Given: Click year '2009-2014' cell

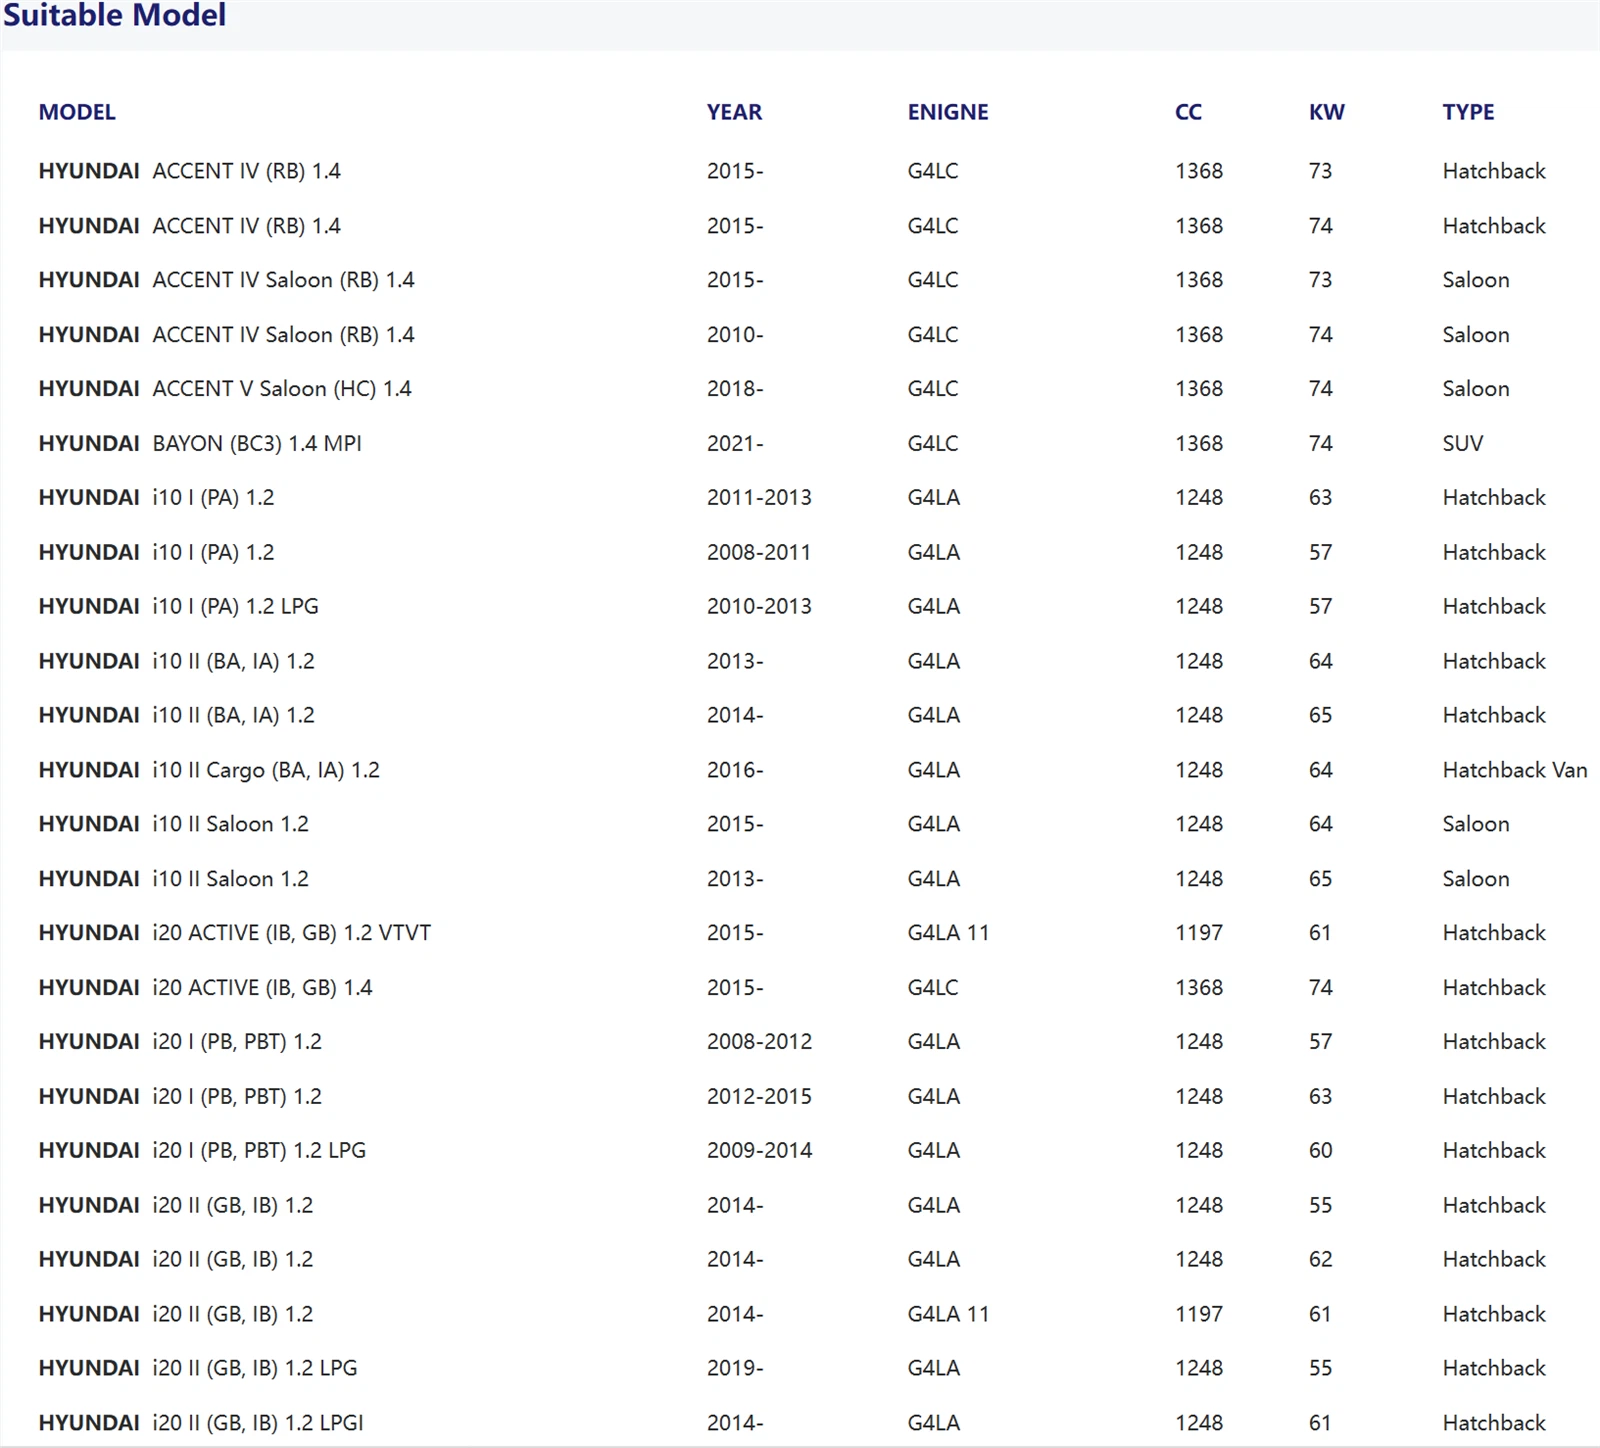Looking at the screenshot, I should 759,1151.
